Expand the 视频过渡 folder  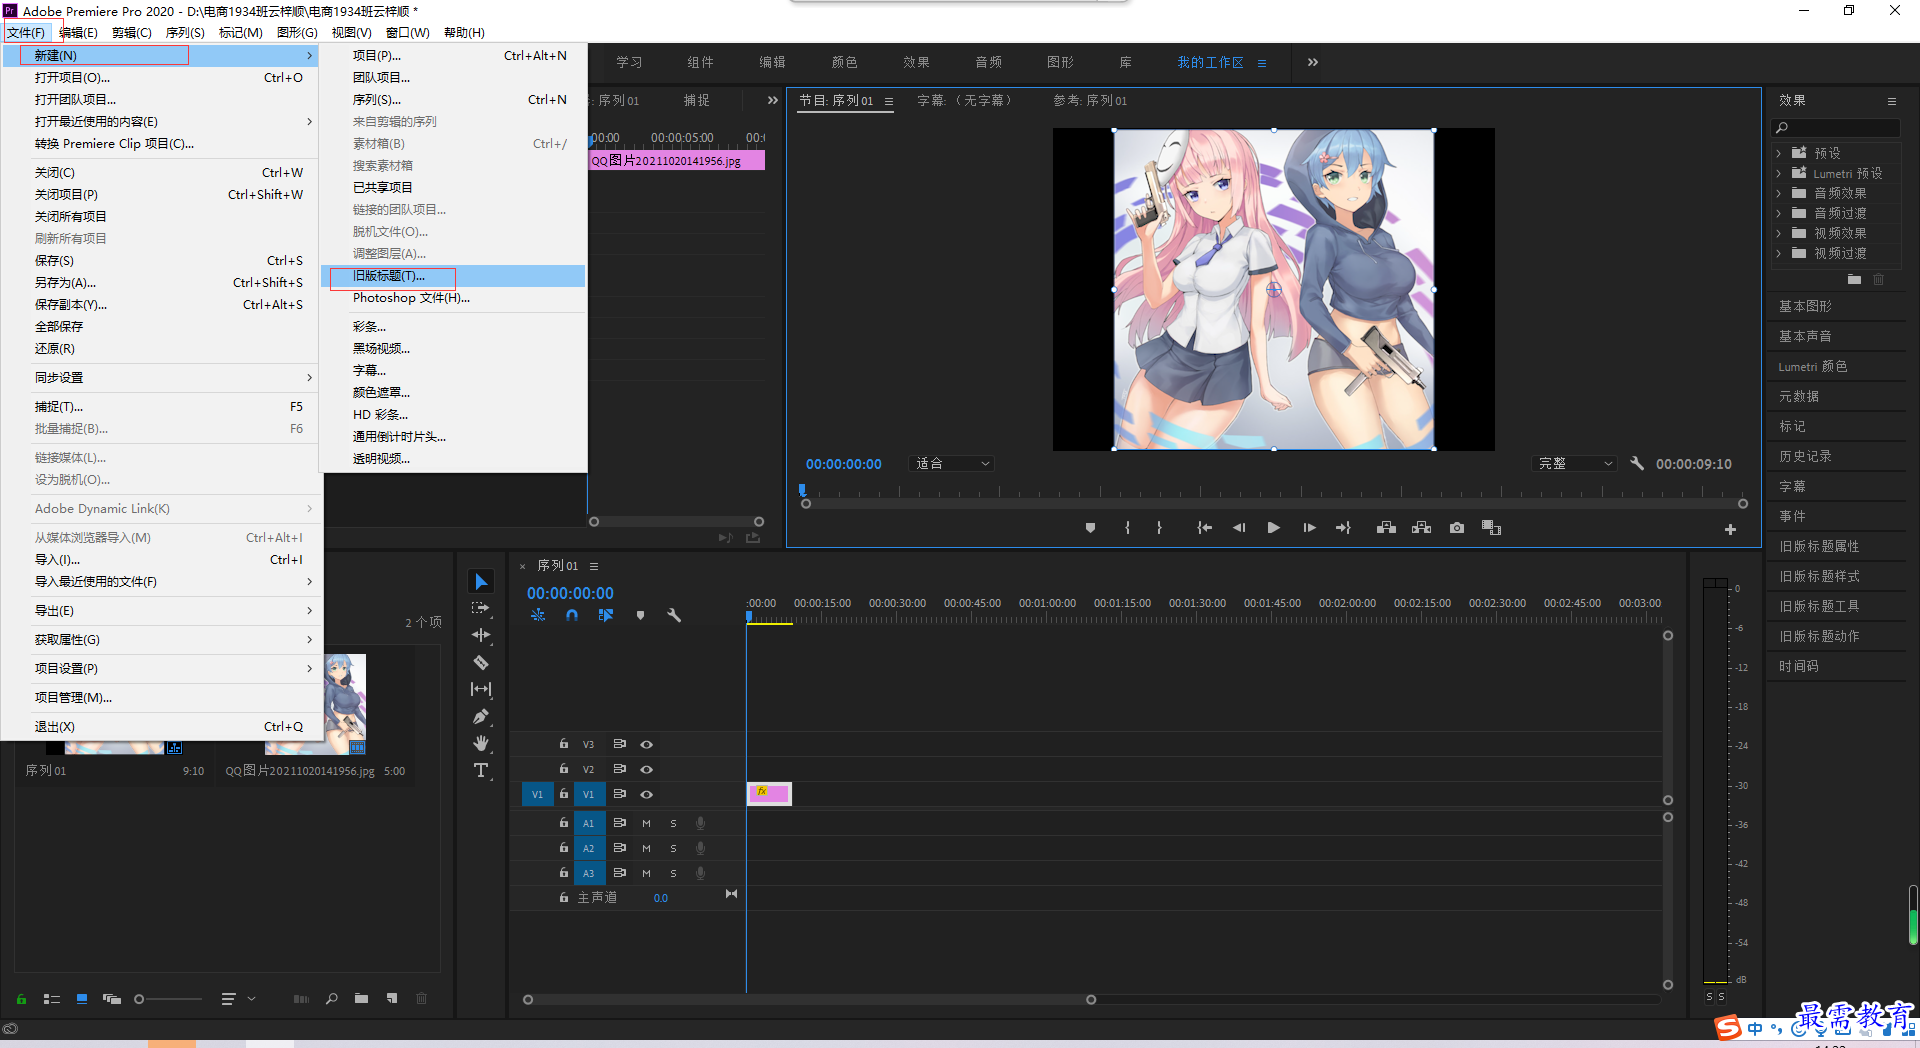1779,253
